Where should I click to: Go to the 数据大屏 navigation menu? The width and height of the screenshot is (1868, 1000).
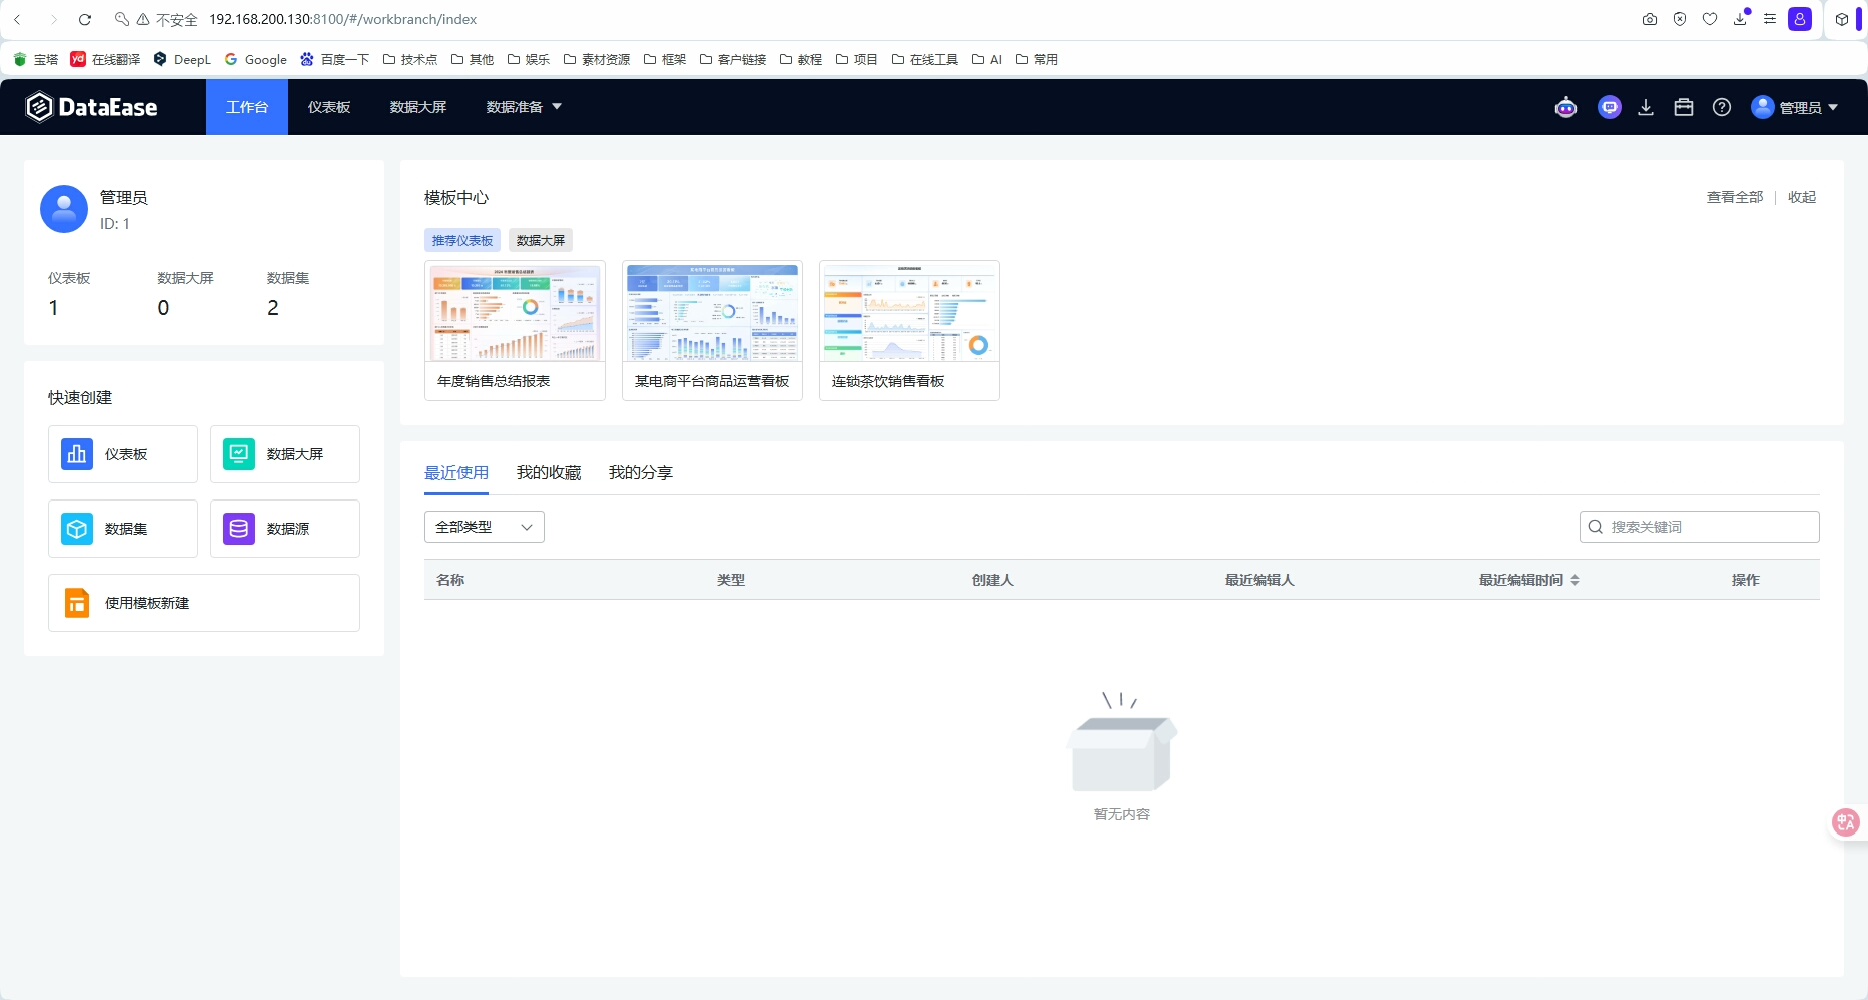click(x=418, y=107)
